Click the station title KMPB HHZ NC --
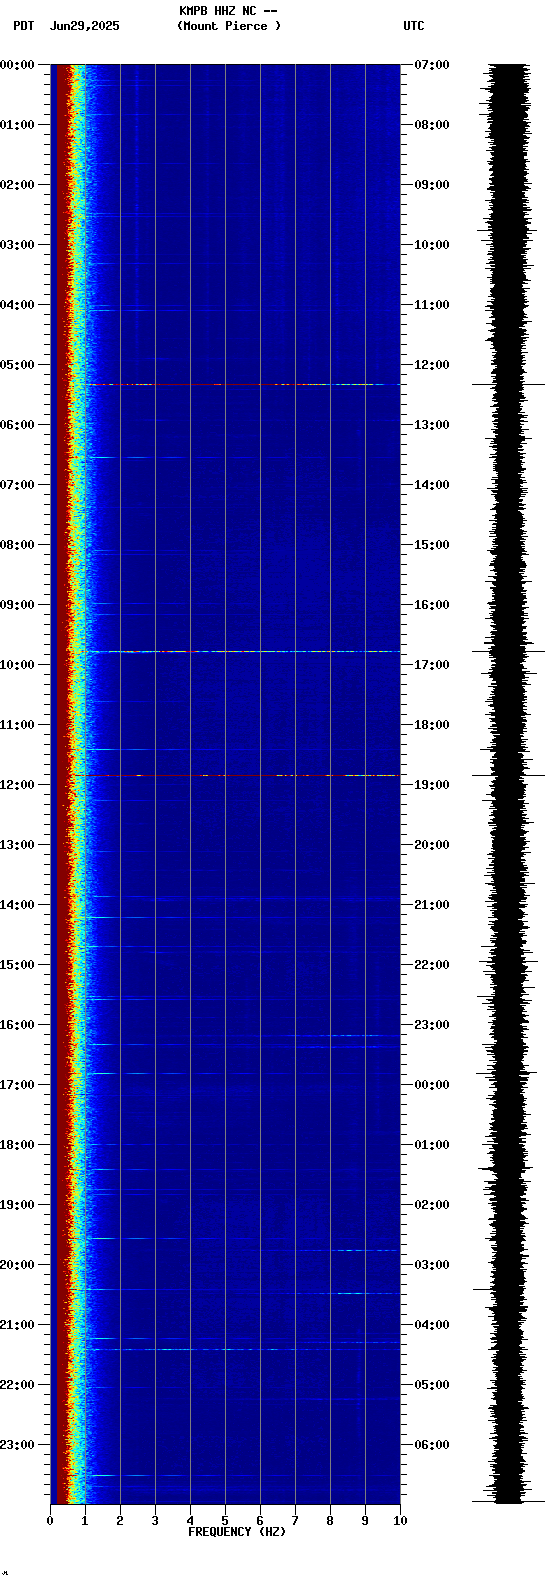This screenshot has height=1584, width=552. [228, 11]
